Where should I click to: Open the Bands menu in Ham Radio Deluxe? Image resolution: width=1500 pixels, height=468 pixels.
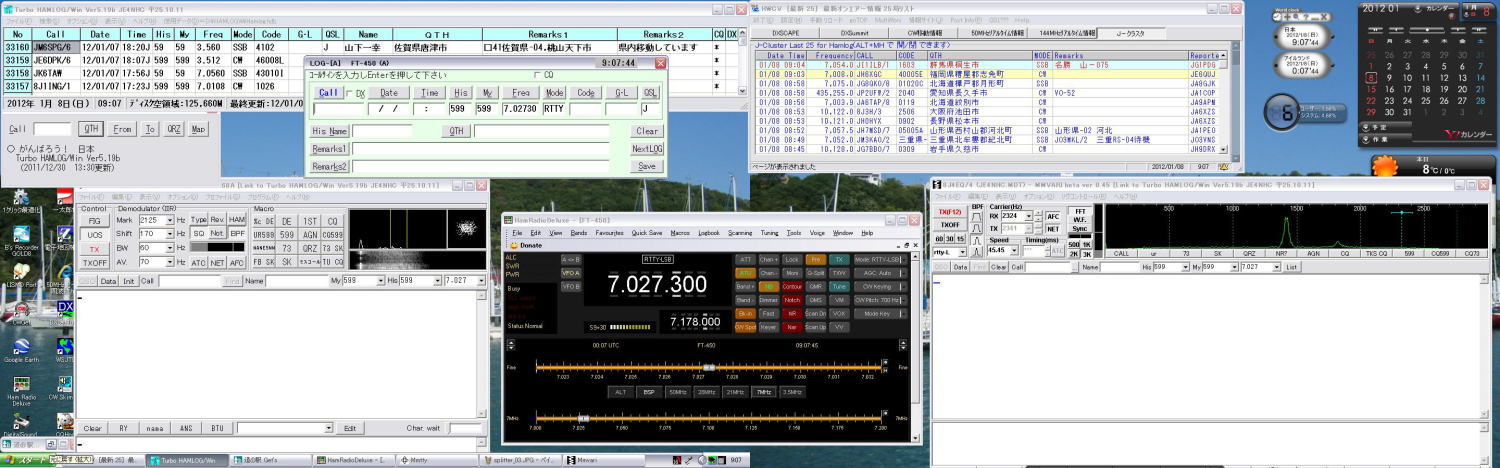pyautogui.click(x=578, y=233)
